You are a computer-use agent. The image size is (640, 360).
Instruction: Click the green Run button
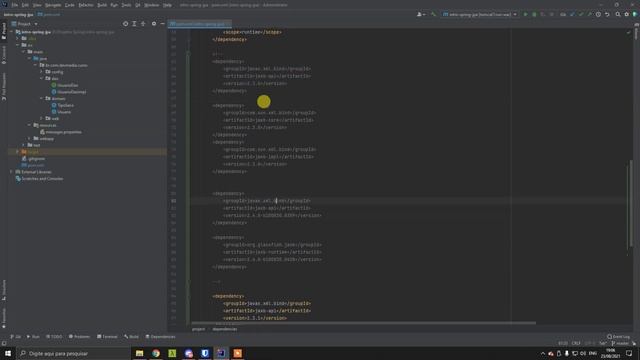click(525, 14)
